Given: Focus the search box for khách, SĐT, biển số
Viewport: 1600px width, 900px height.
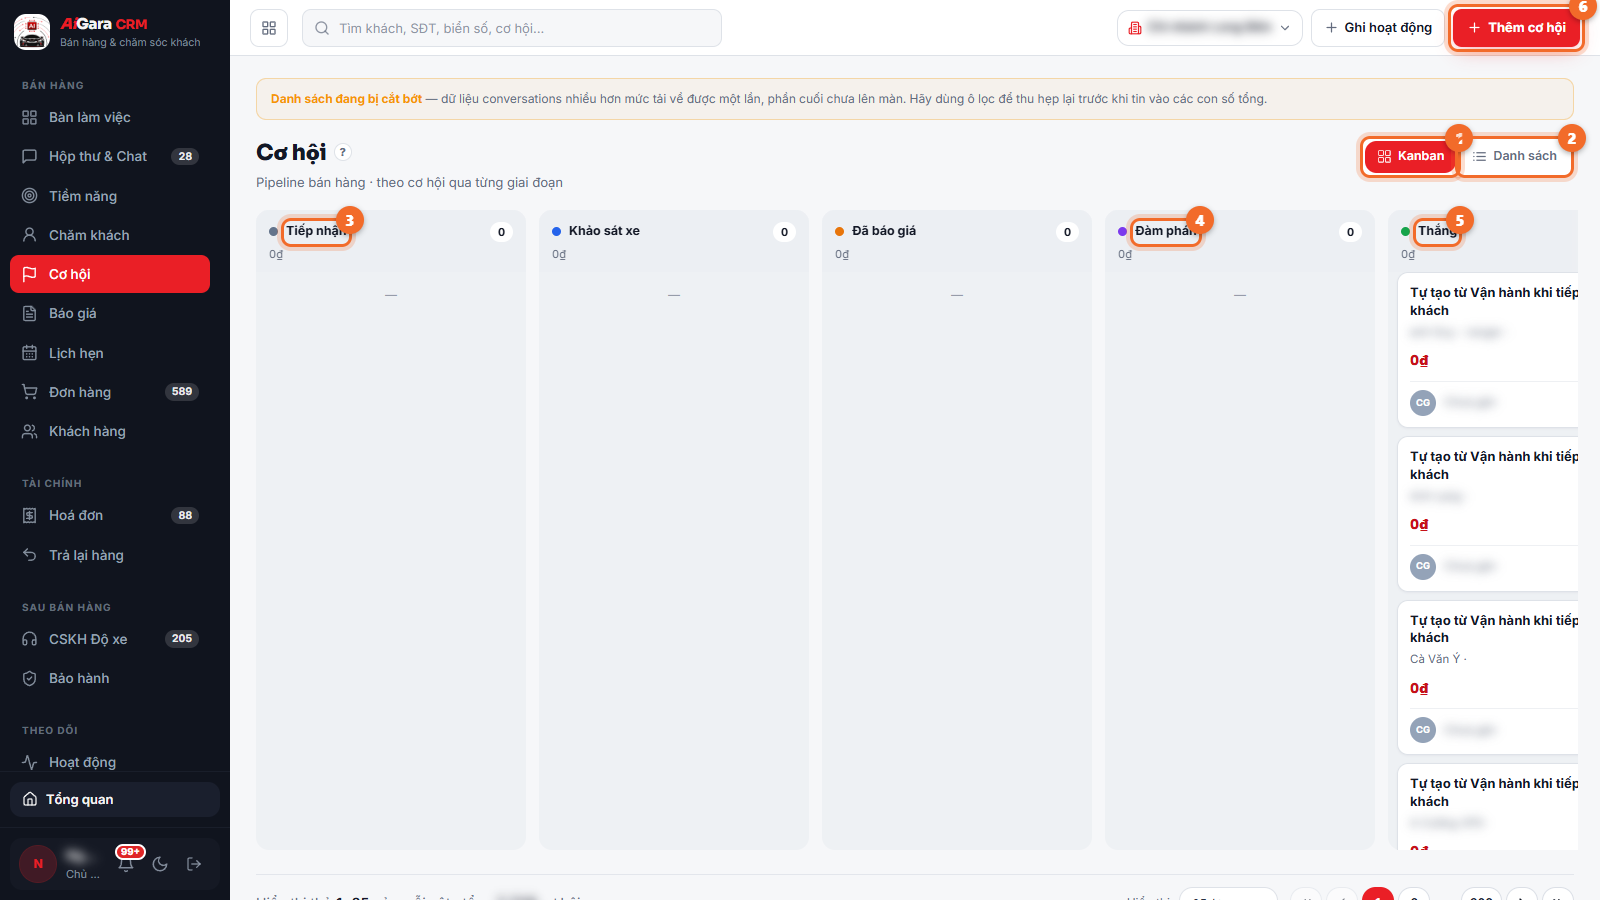Looking at the screenshot, I should 512,28.
